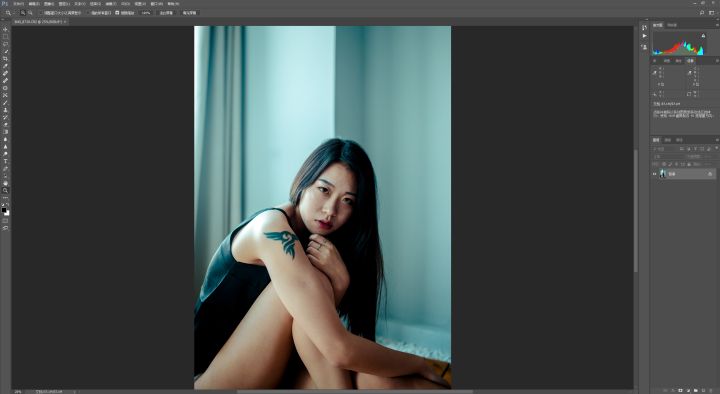
Task: Open the search icon at top right
Action: [x=702, y=13]
